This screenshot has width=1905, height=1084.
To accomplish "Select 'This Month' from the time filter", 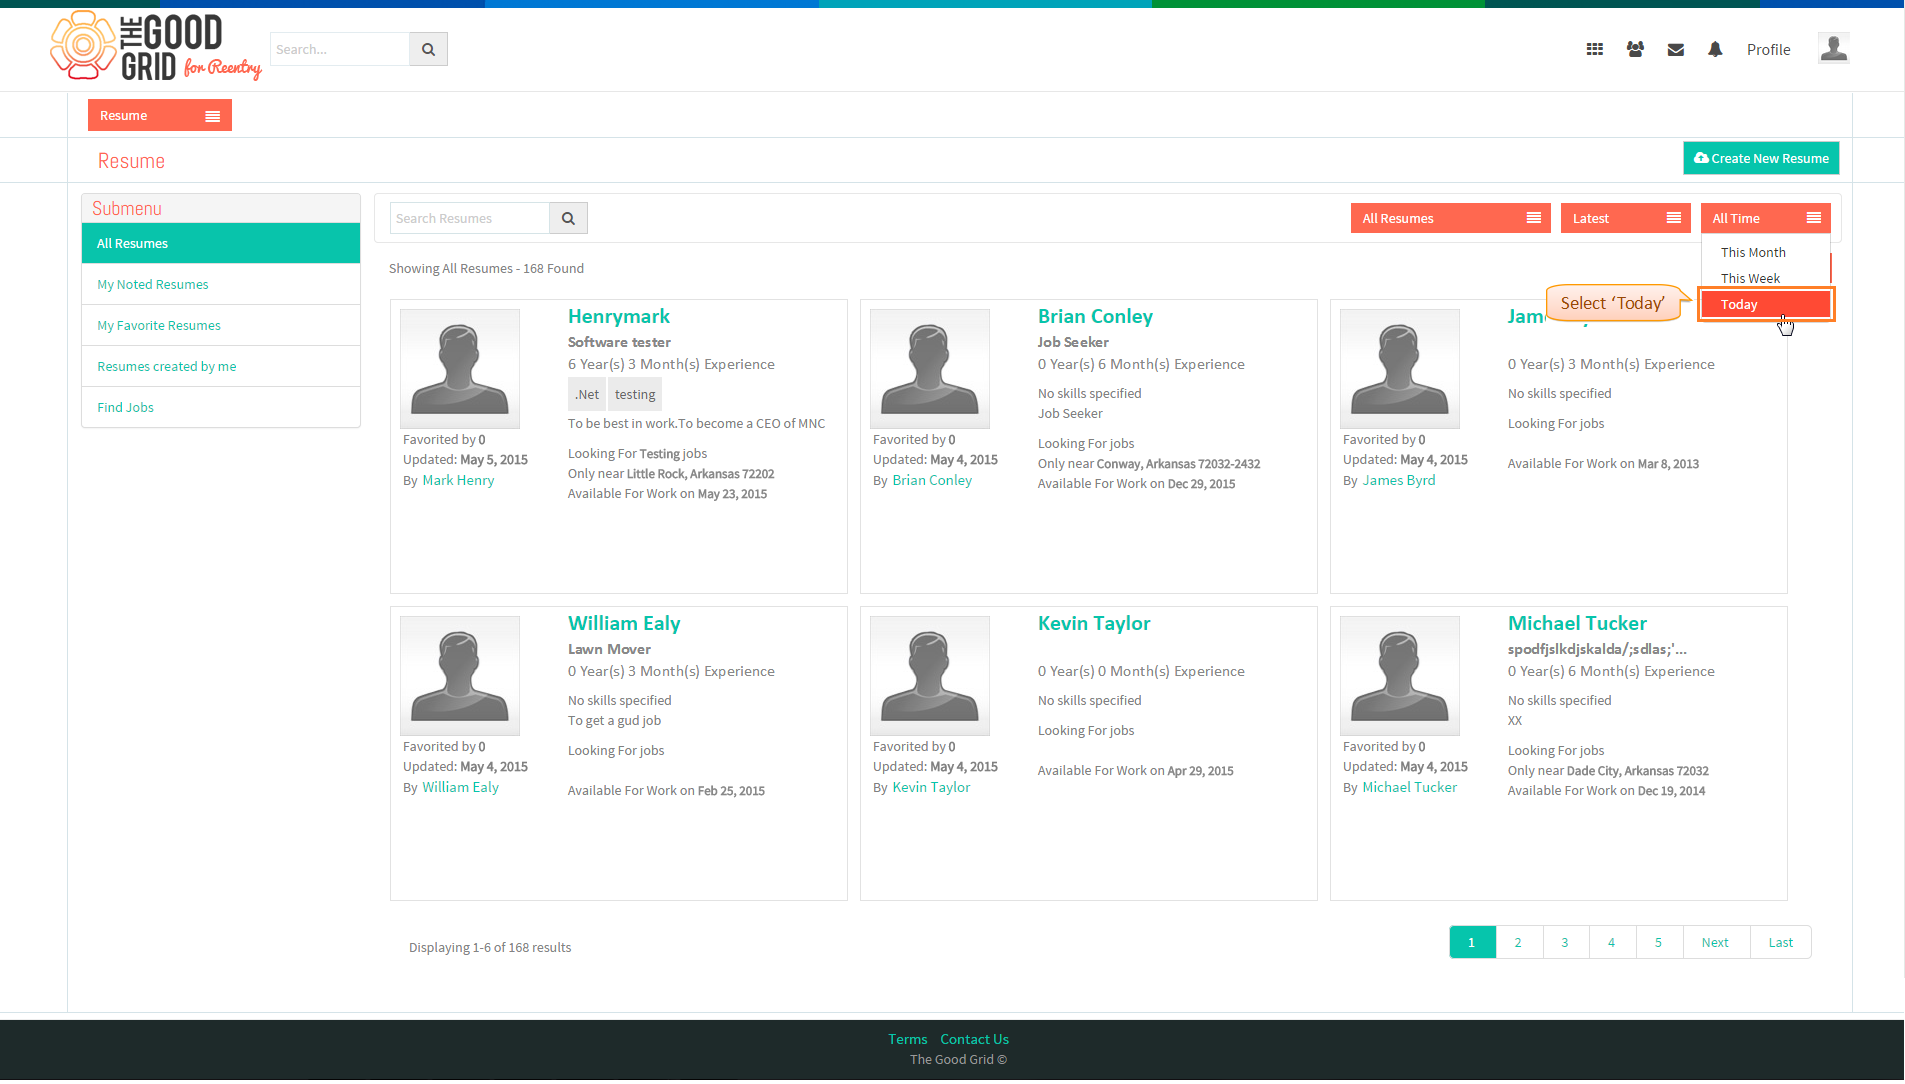I will (x=1753, y=252).
